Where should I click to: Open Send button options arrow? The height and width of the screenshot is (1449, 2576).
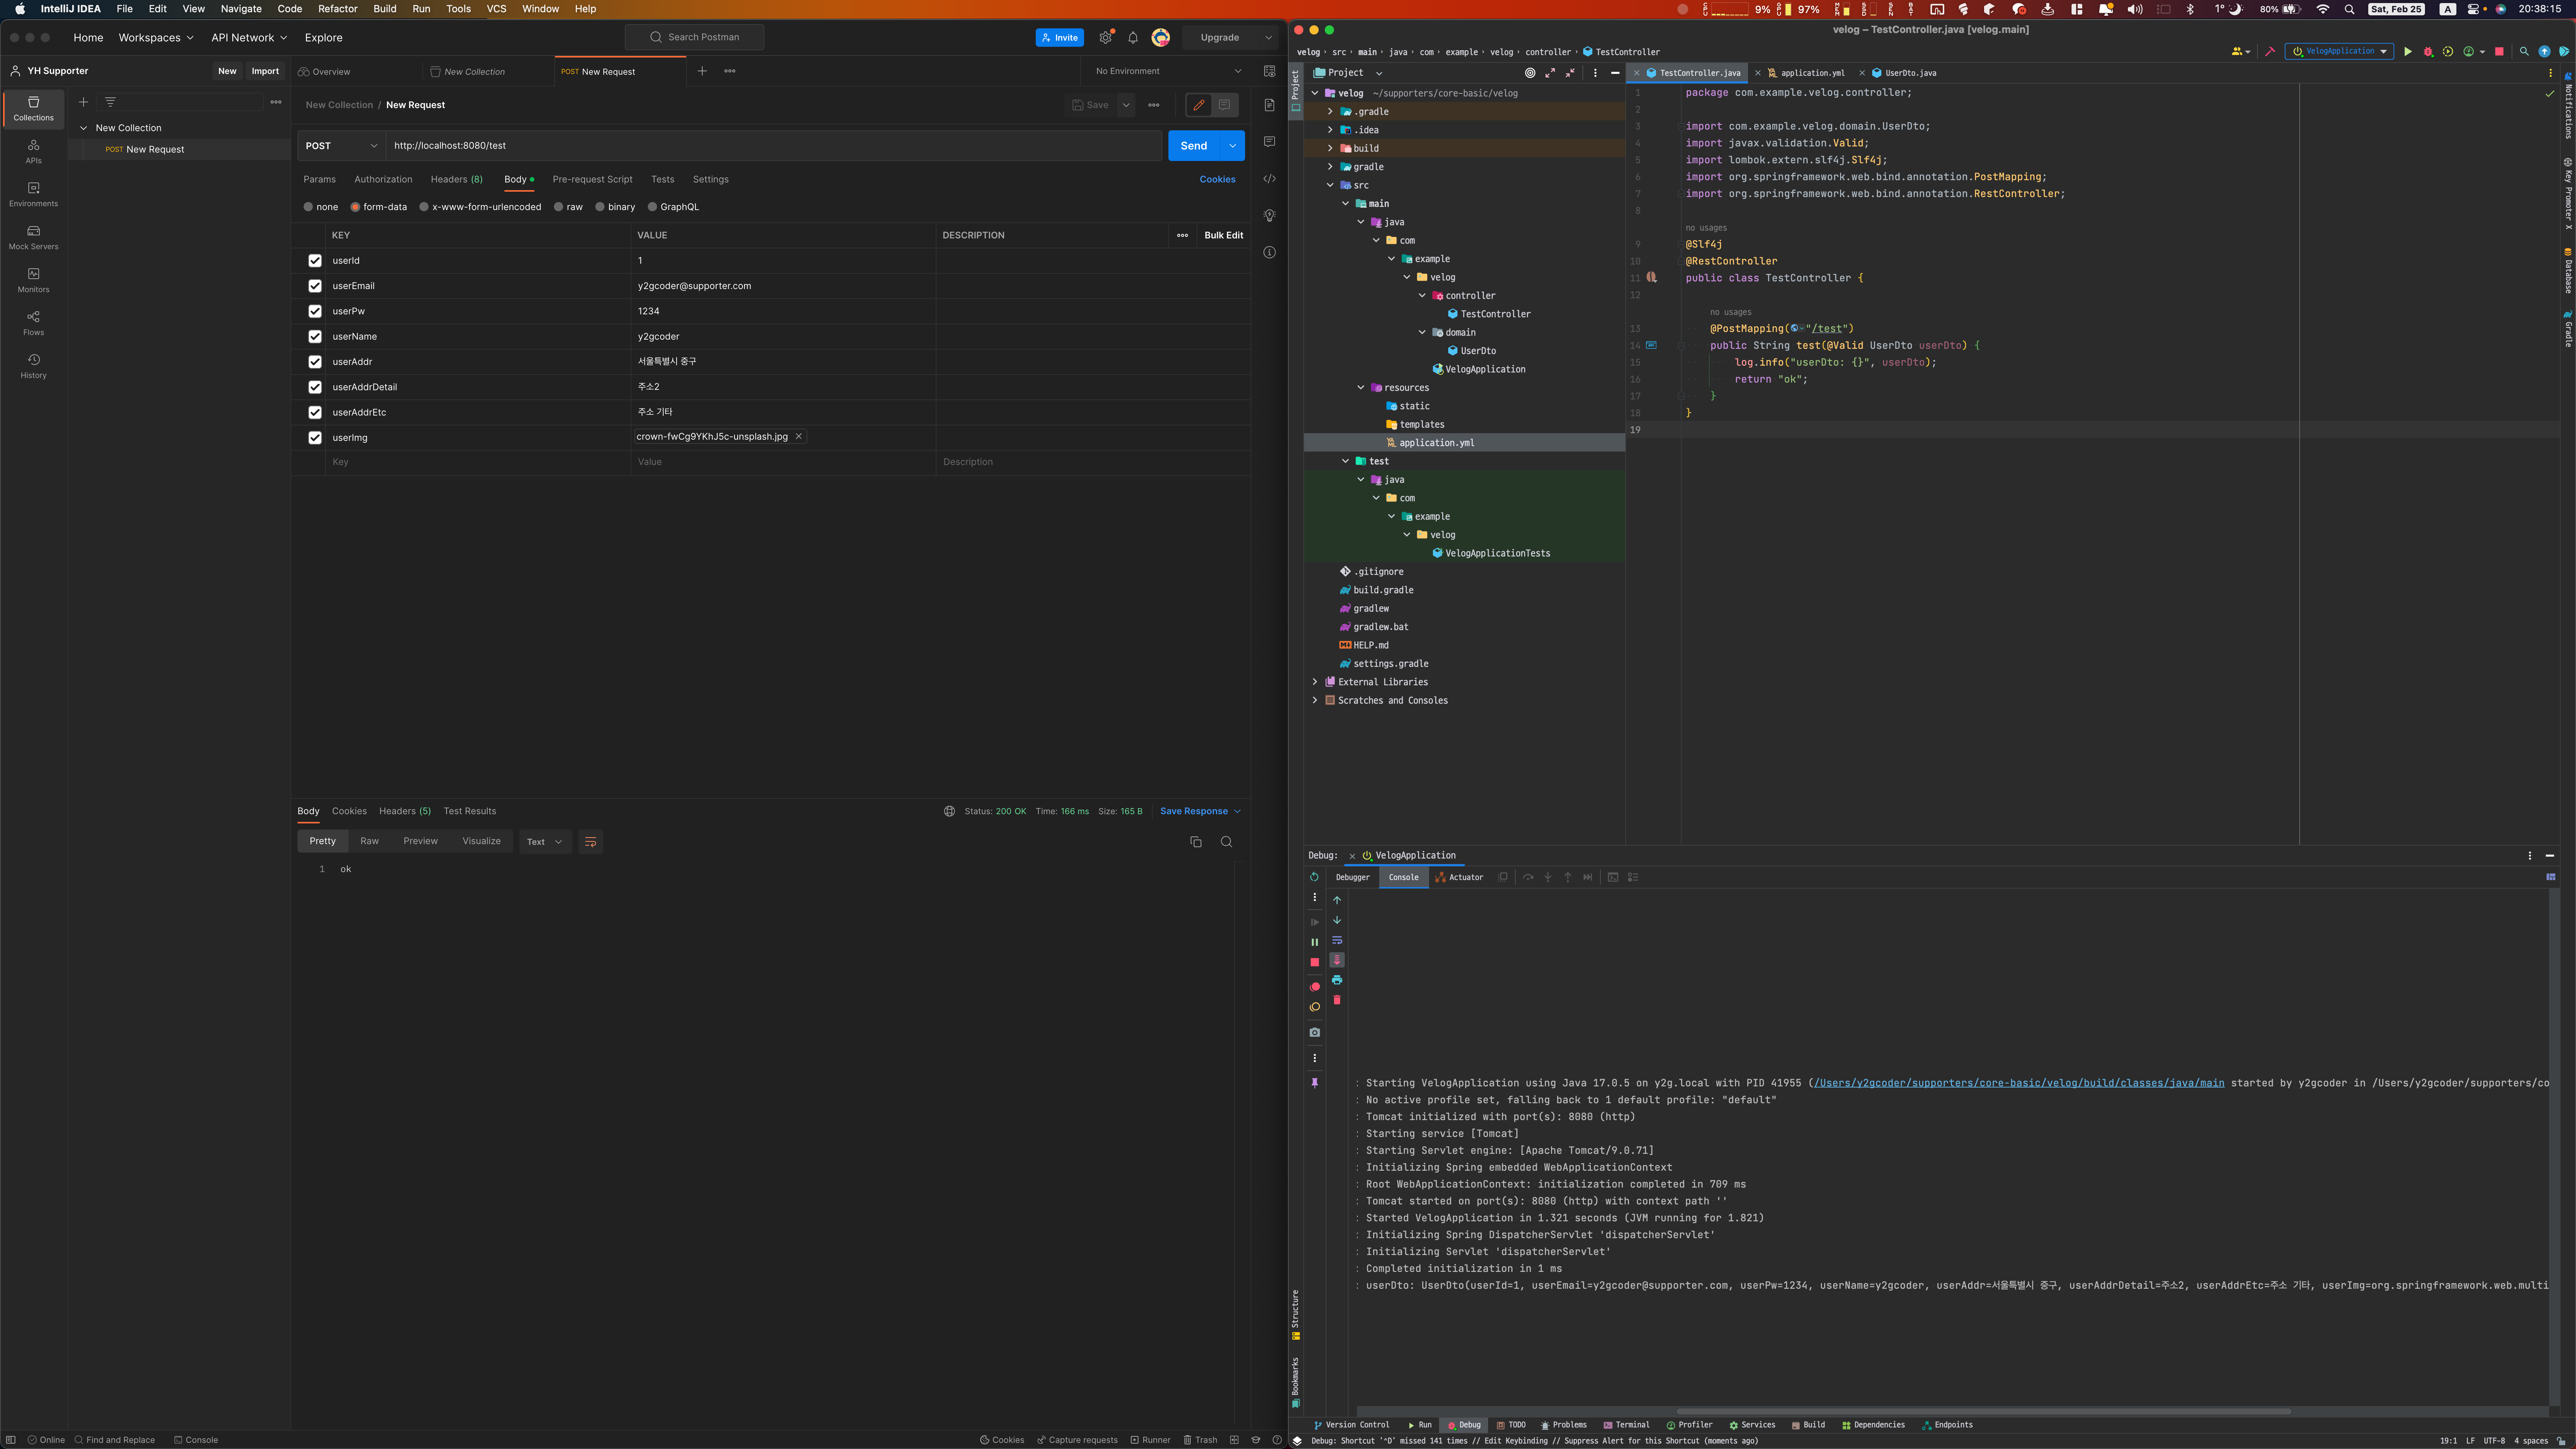[x=1232, y=146]
